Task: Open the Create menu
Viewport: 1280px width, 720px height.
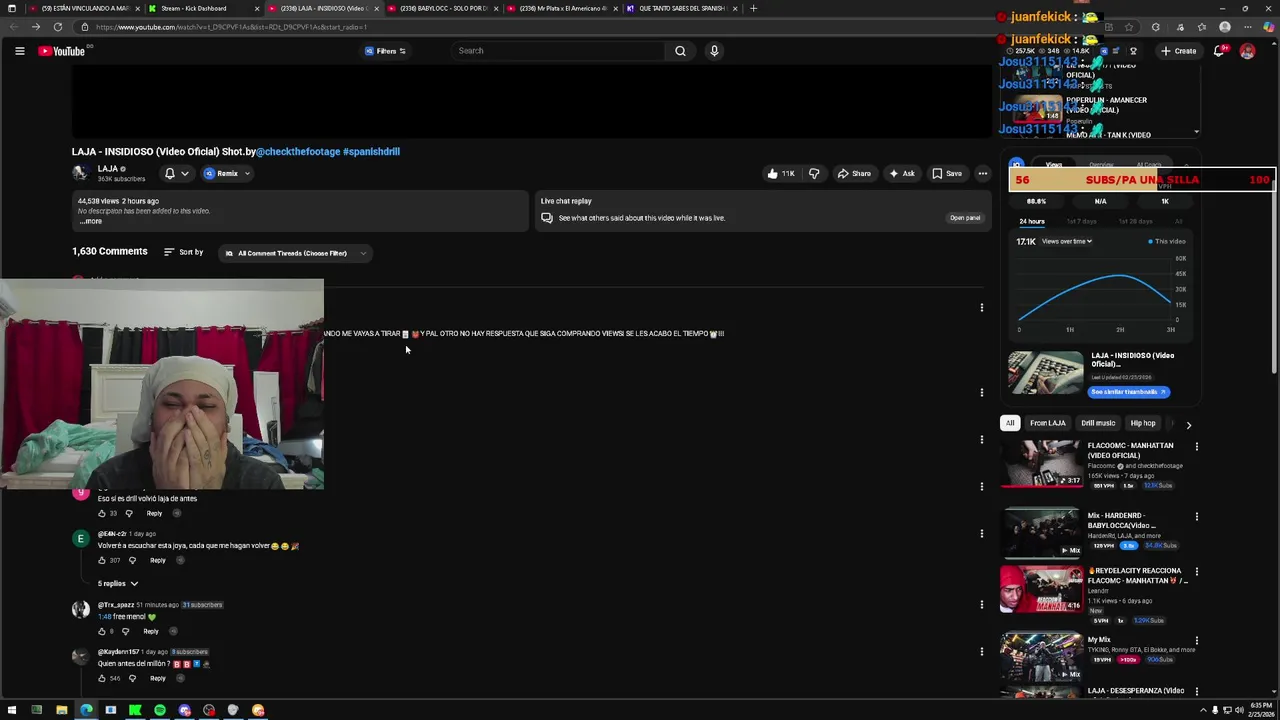Action: 1178,51
